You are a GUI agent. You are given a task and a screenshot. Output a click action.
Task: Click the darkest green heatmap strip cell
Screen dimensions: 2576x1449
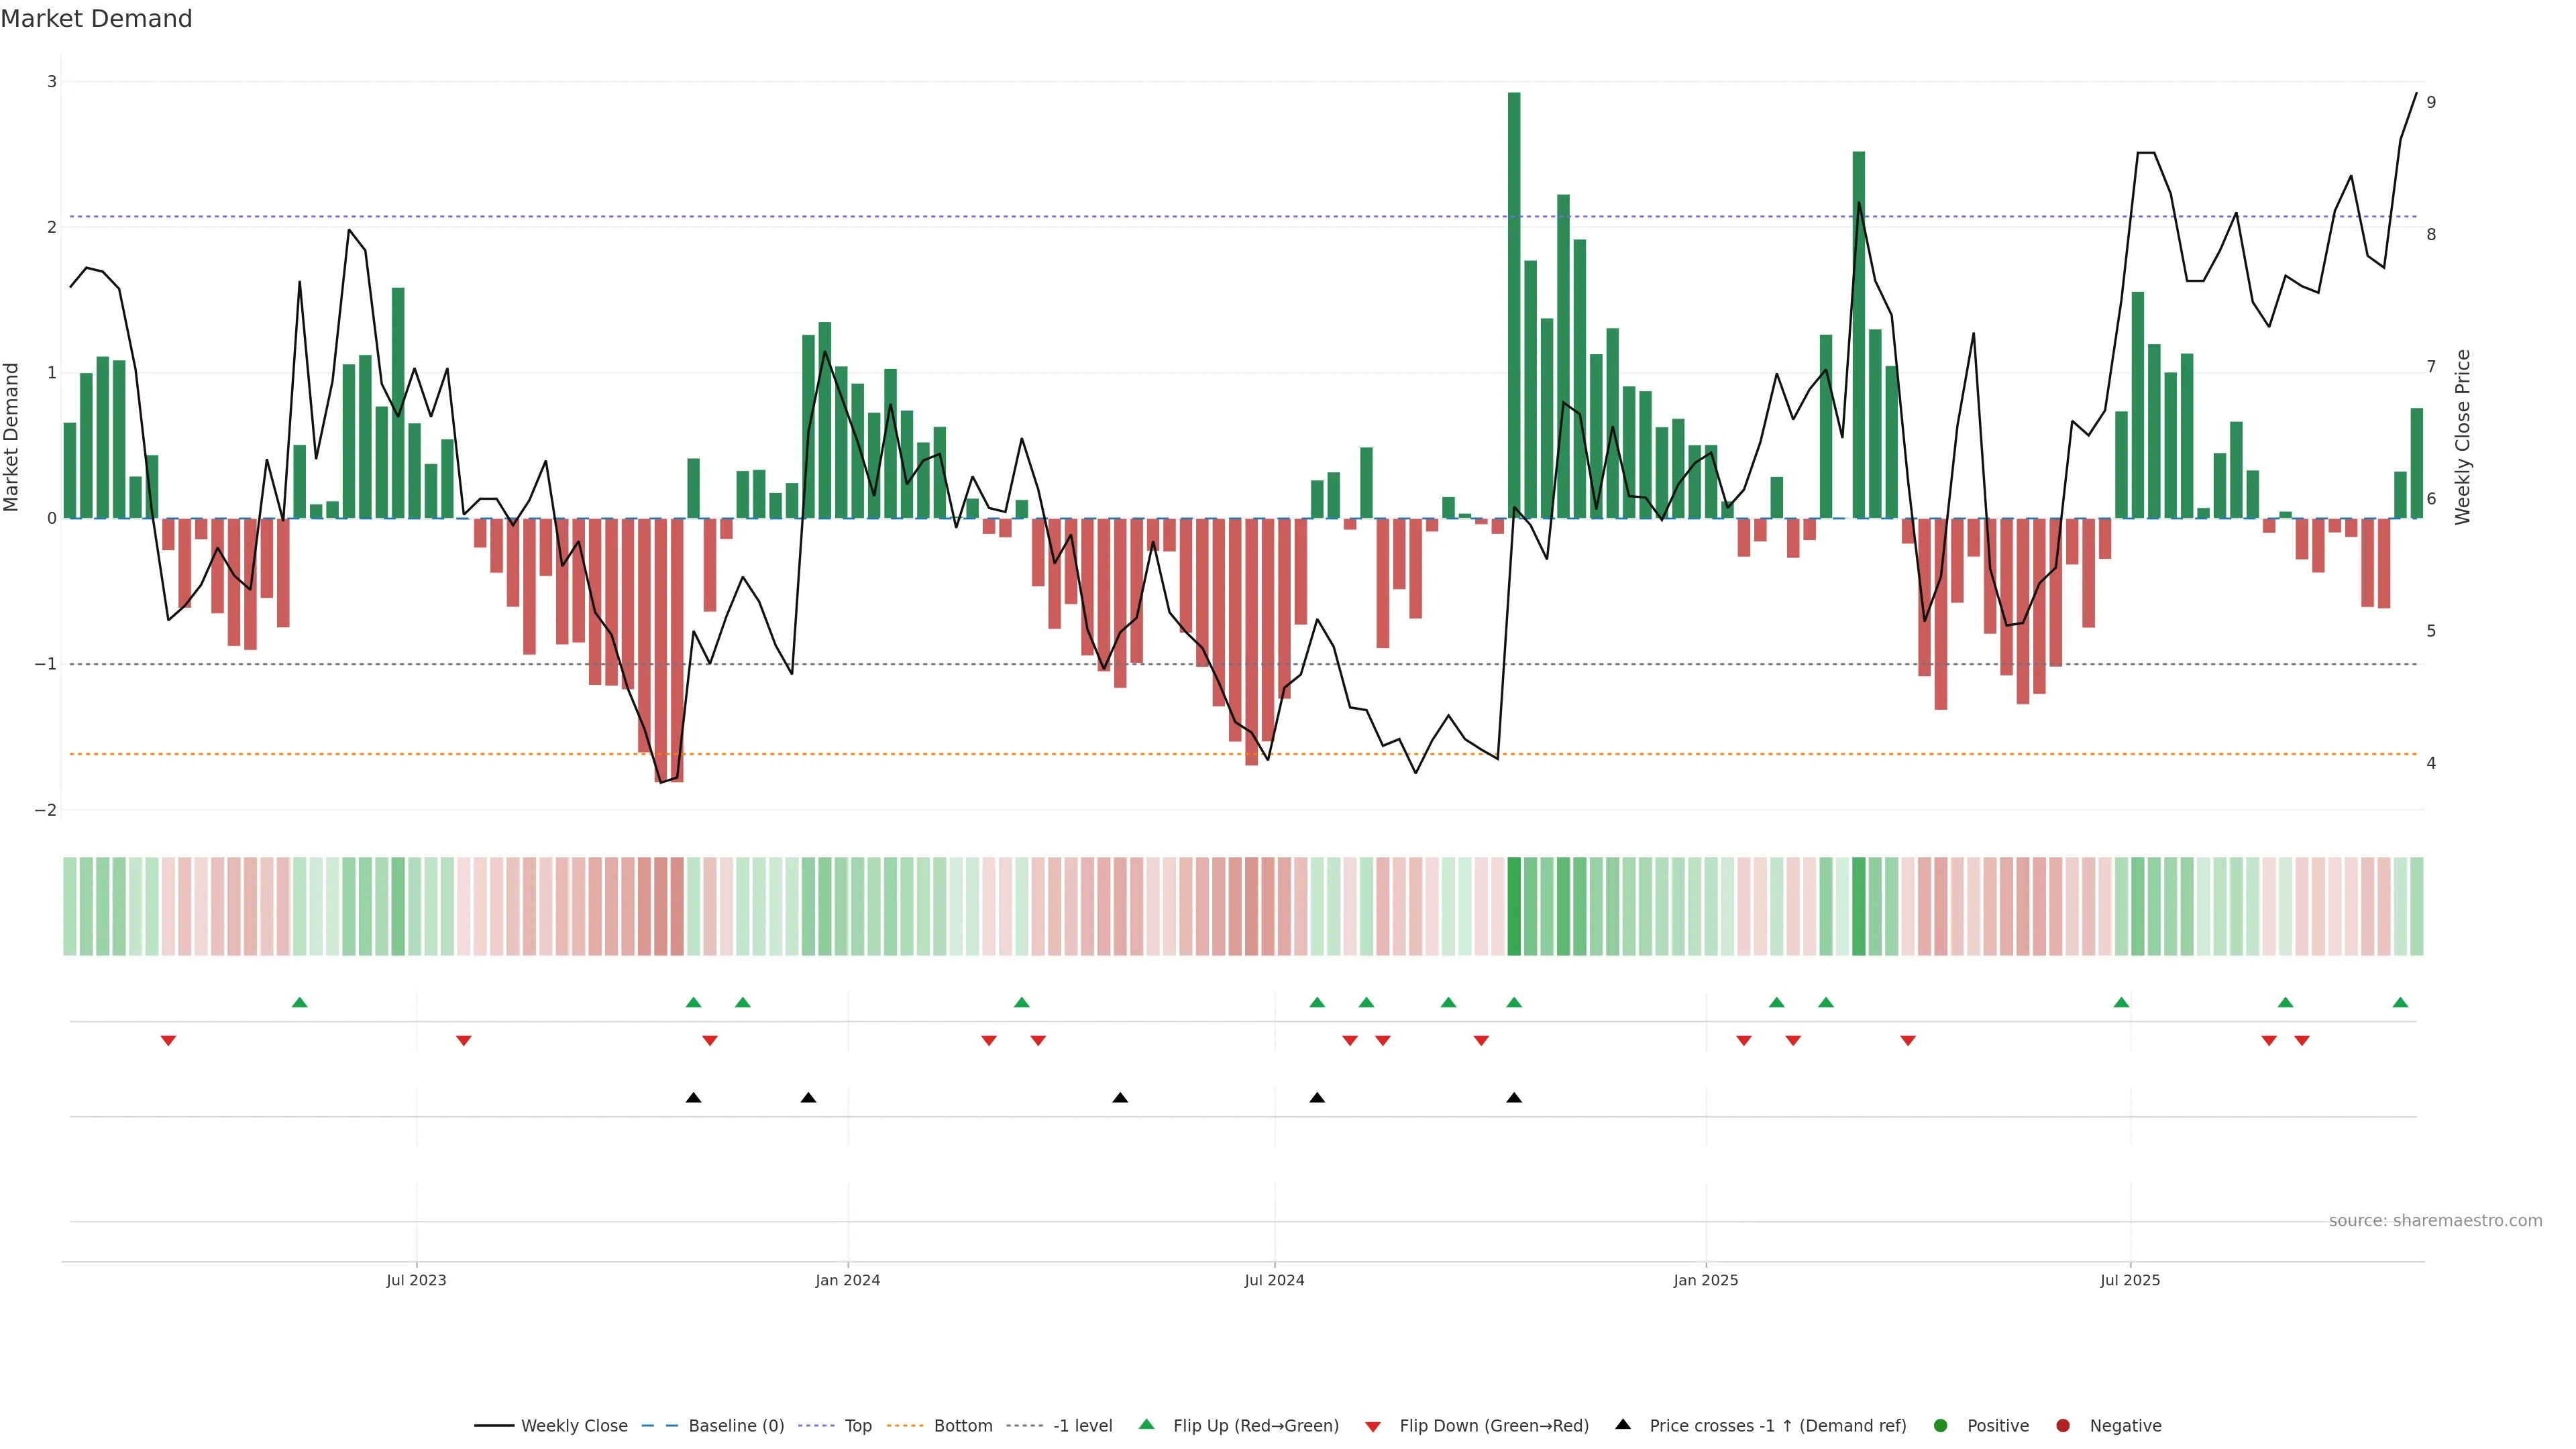[1514, 906]
